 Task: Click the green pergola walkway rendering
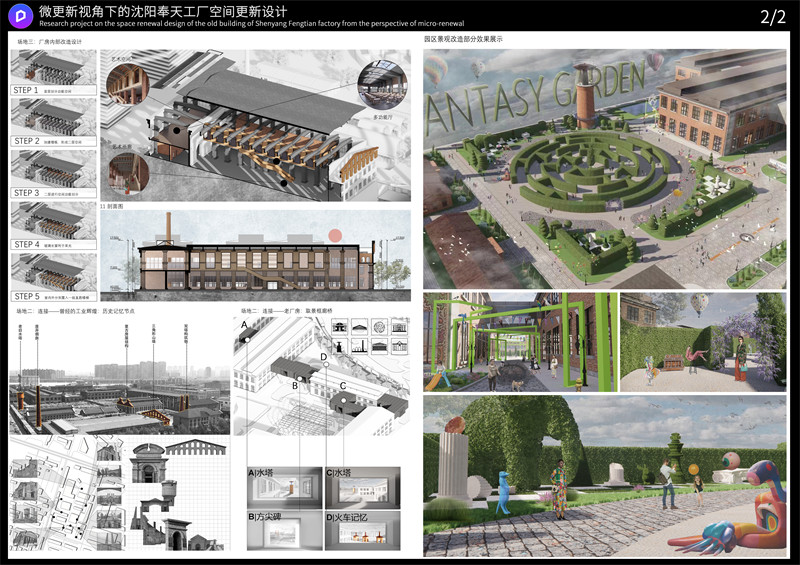coord(518,340)
